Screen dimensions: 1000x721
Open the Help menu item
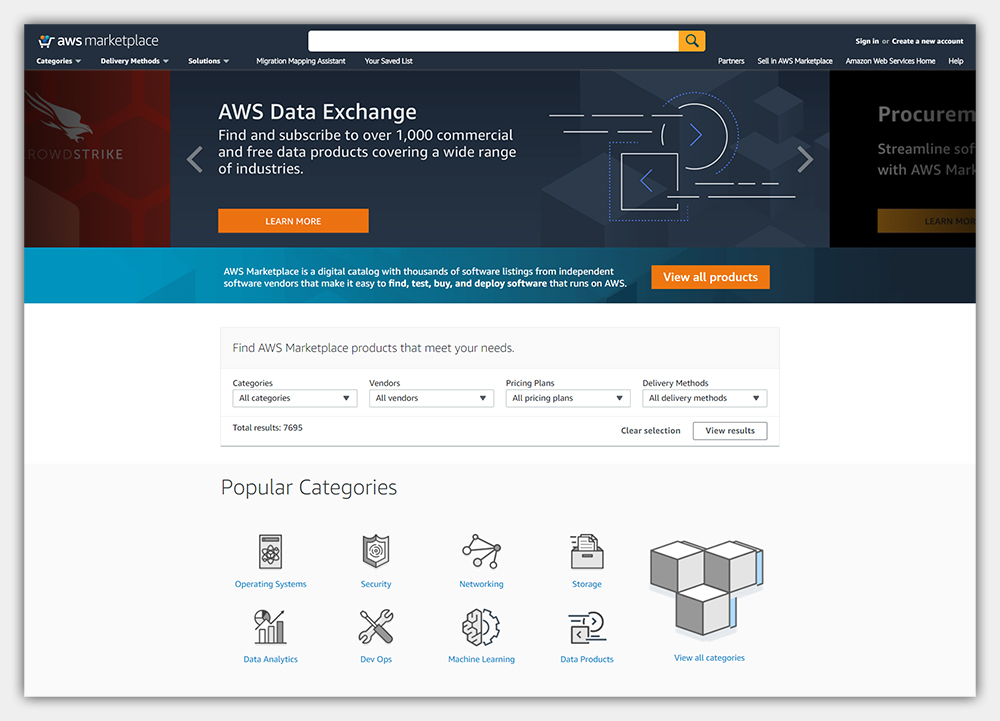point(955,61)
